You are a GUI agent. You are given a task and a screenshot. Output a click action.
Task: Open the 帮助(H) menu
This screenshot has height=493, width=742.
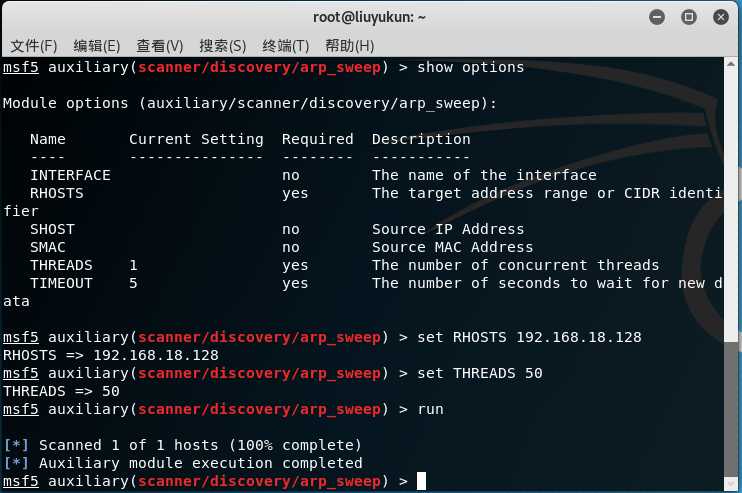[349, 46]
